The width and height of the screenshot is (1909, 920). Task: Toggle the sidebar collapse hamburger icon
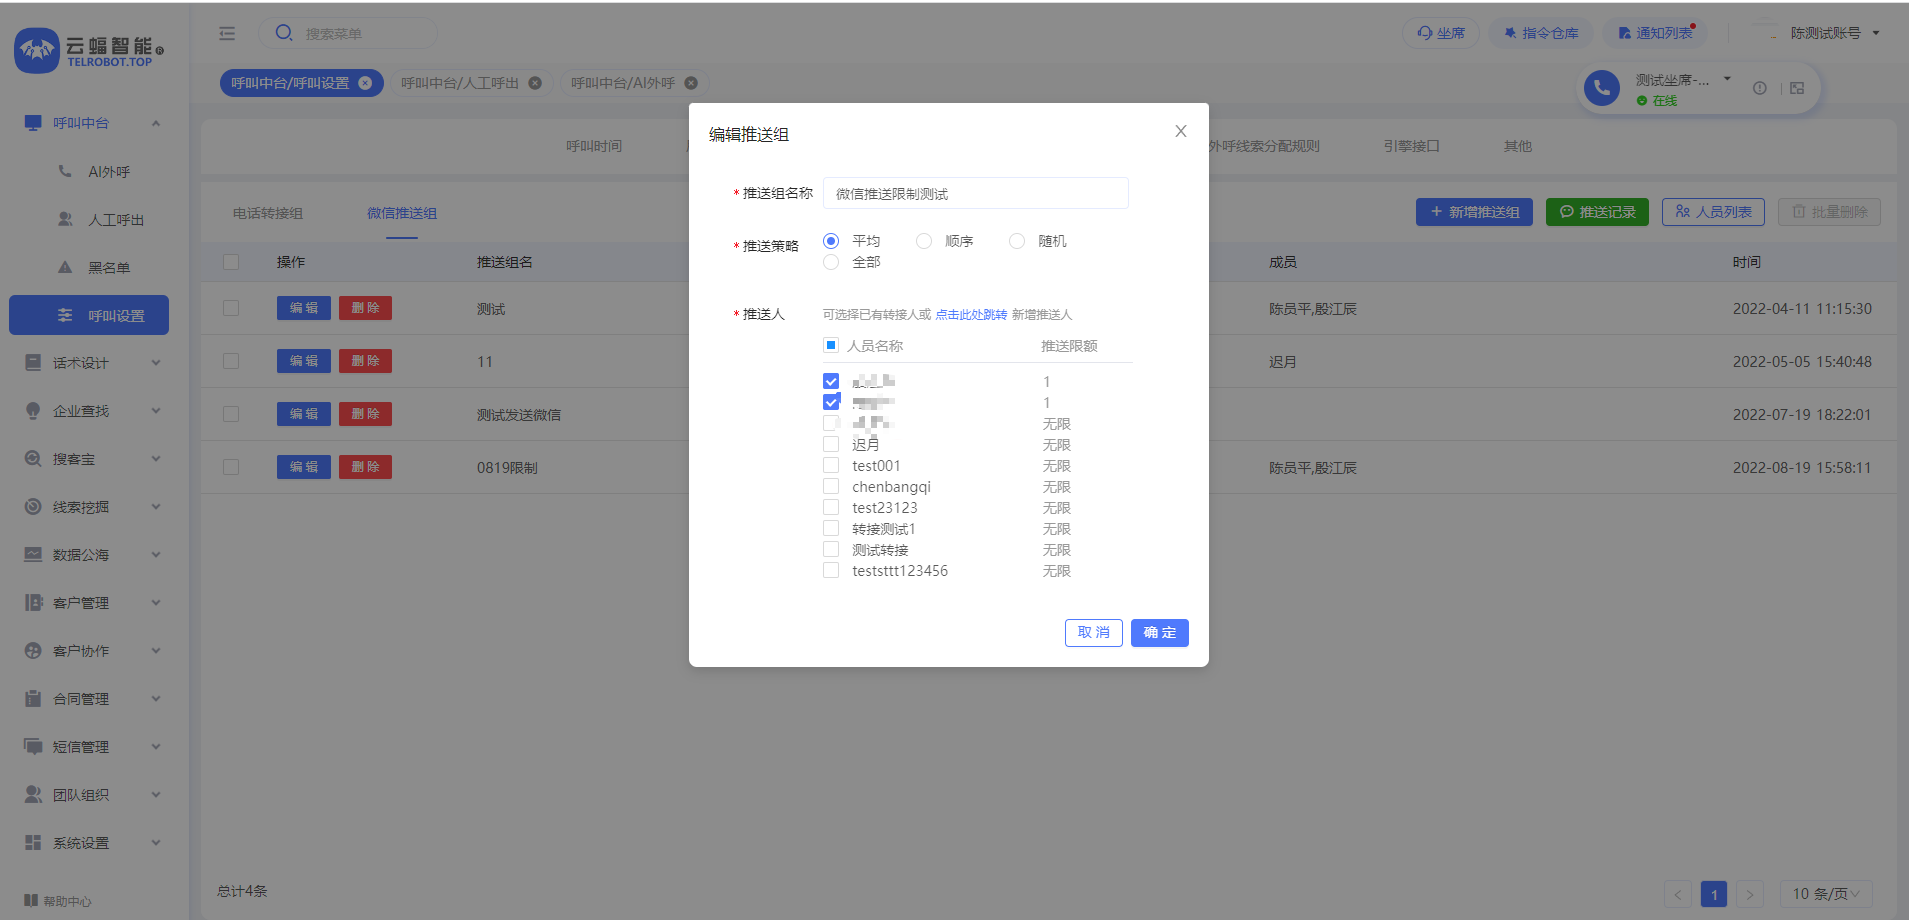227,33
